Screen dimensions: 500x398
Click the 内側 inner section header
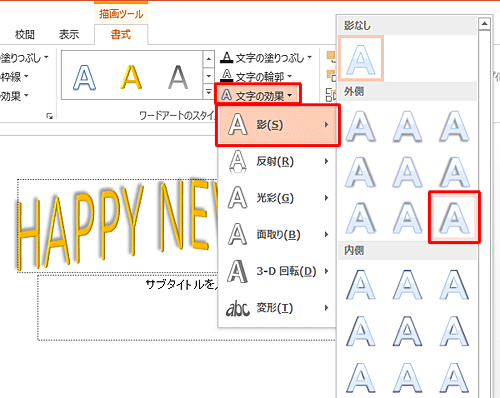[407, 250]
